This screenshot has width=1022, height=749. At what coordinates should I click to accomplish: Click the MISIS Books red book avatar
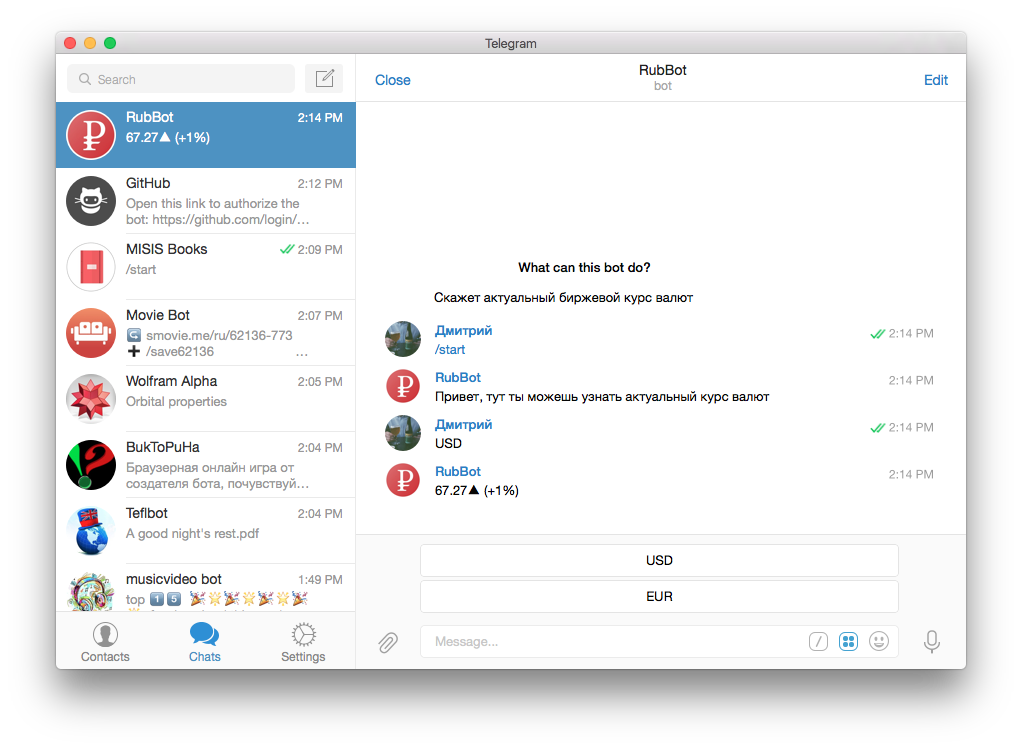click(91, 267)
